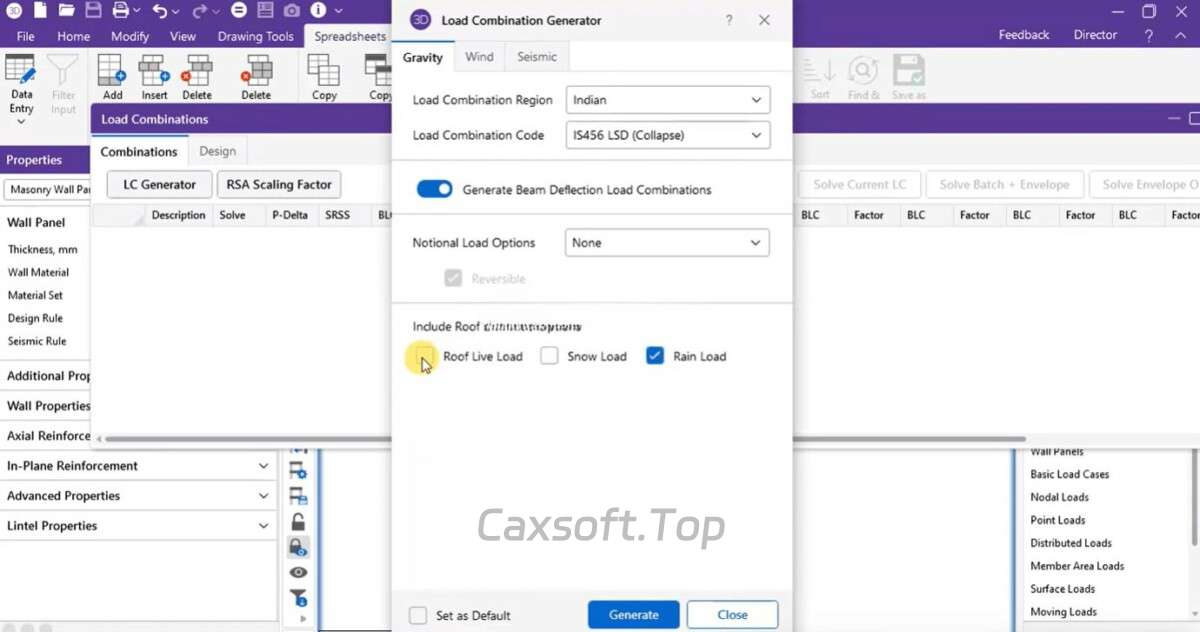Click the RSA Scaling Factor button
The image size is (1200, 632).
pos(279,184)
